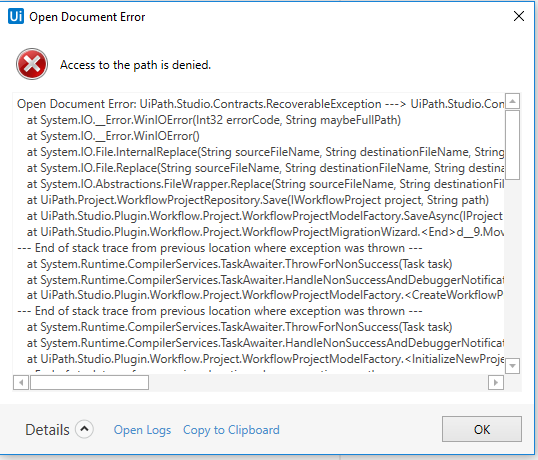Viewport: 538px width, 460px height.
Task: Click the 'Access to the path is denied.' message
Action: tap(136, 65)
